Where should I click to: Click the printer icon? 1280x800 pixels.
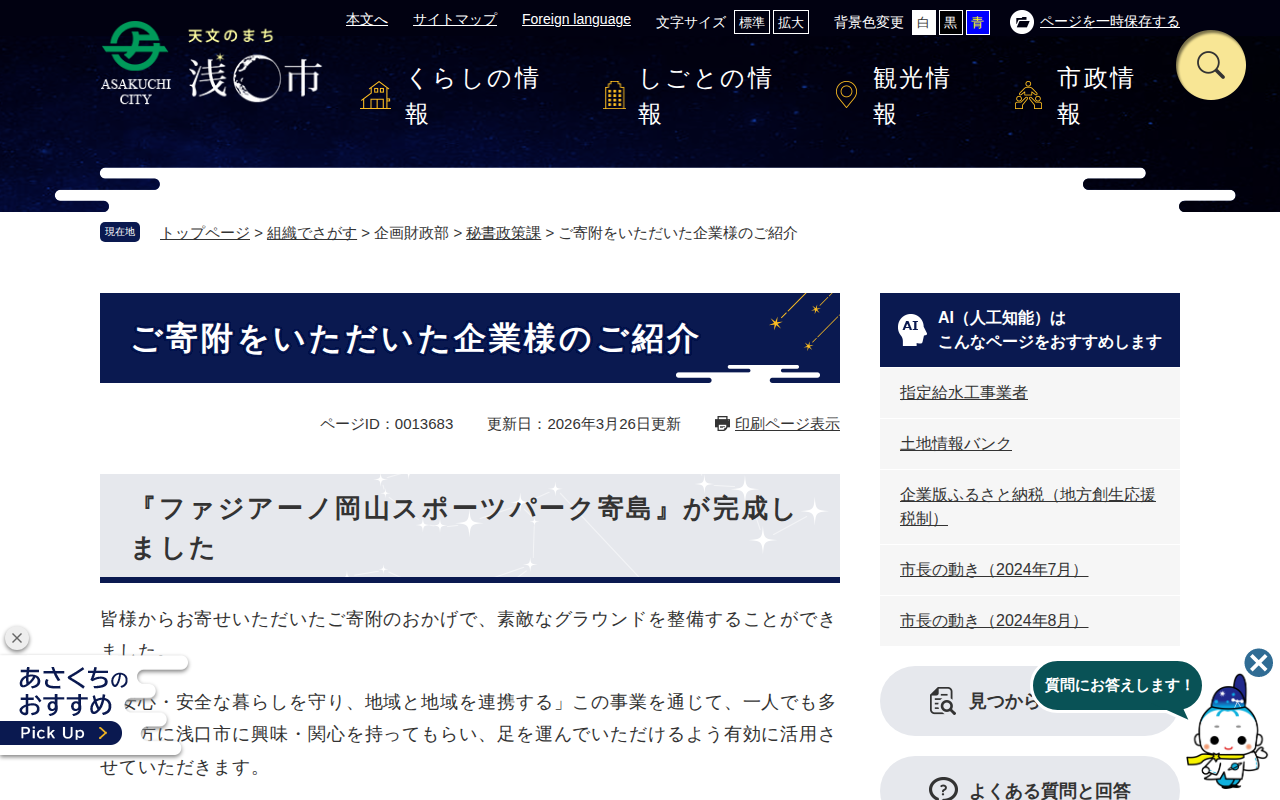click(722, 424)
